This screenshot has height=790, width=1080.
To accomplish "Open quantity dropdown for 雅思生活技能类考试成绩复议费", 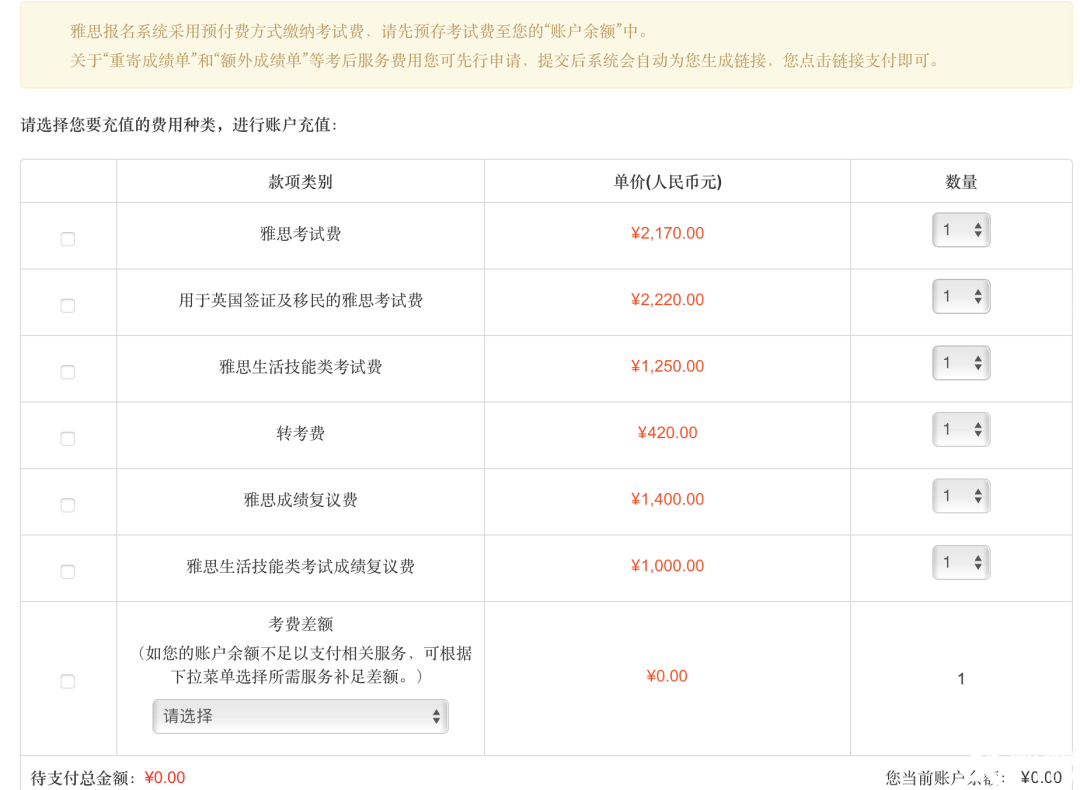I will tap(961, 562).
